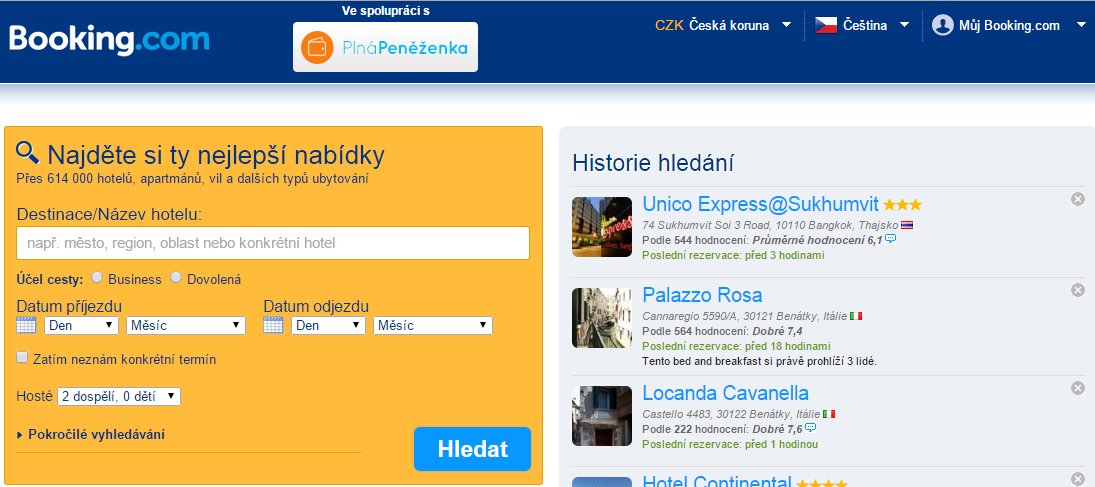Click address '74 Sukhumvit Soi 3 Road' text

pyautogui.click(x=706, y=225)
